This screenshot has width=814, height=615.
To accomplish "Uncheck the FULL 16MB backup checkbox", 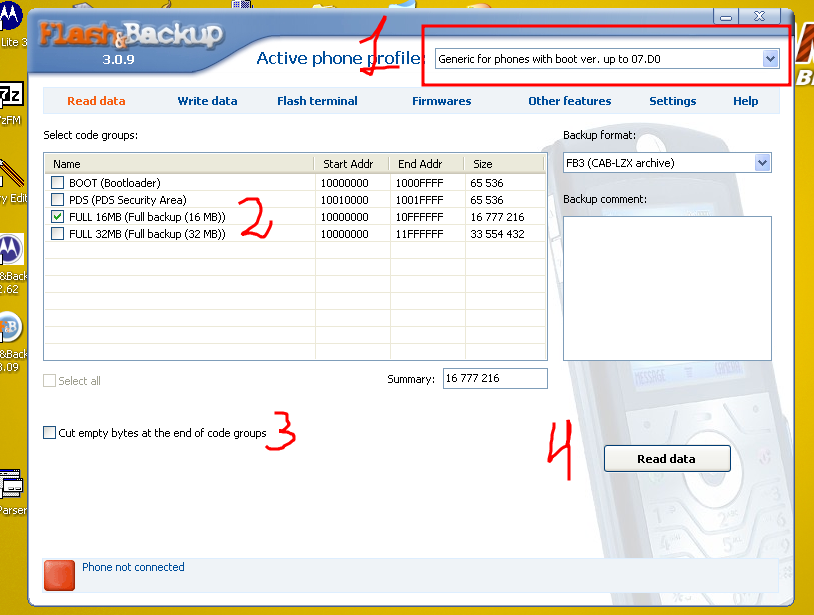I will point(58,217).
